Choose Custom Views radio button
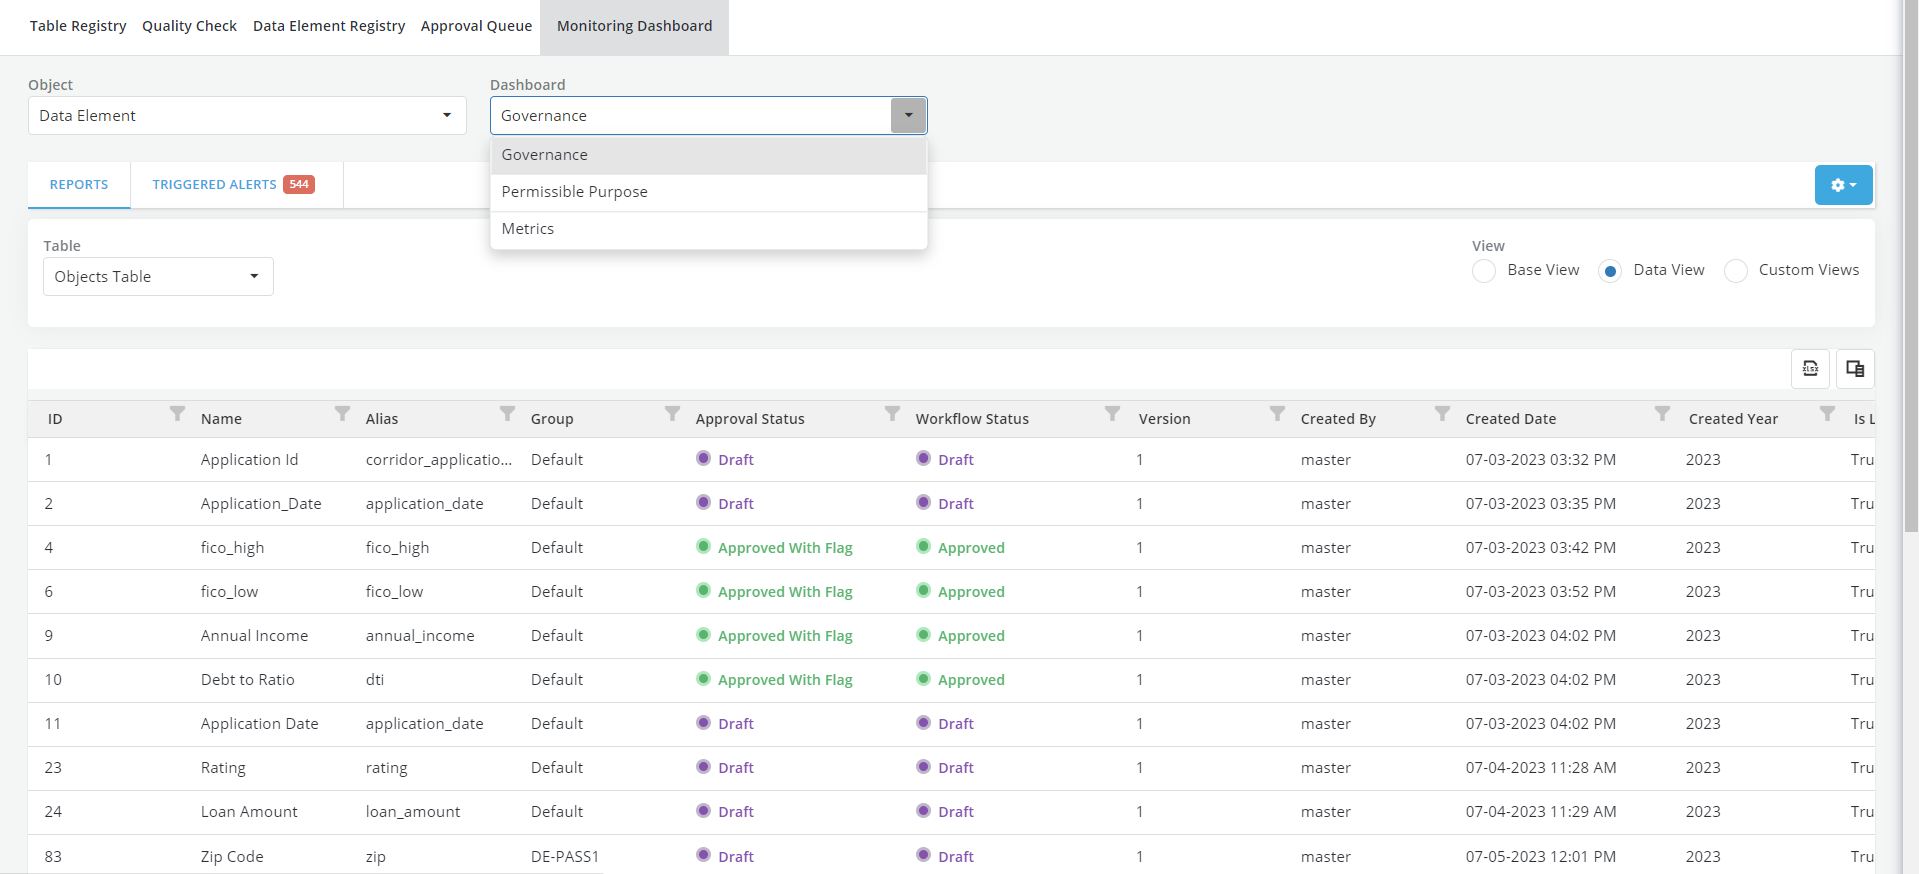This screenshot has height=874, width=1919. pyautogui.click(x=1736, y=271)
